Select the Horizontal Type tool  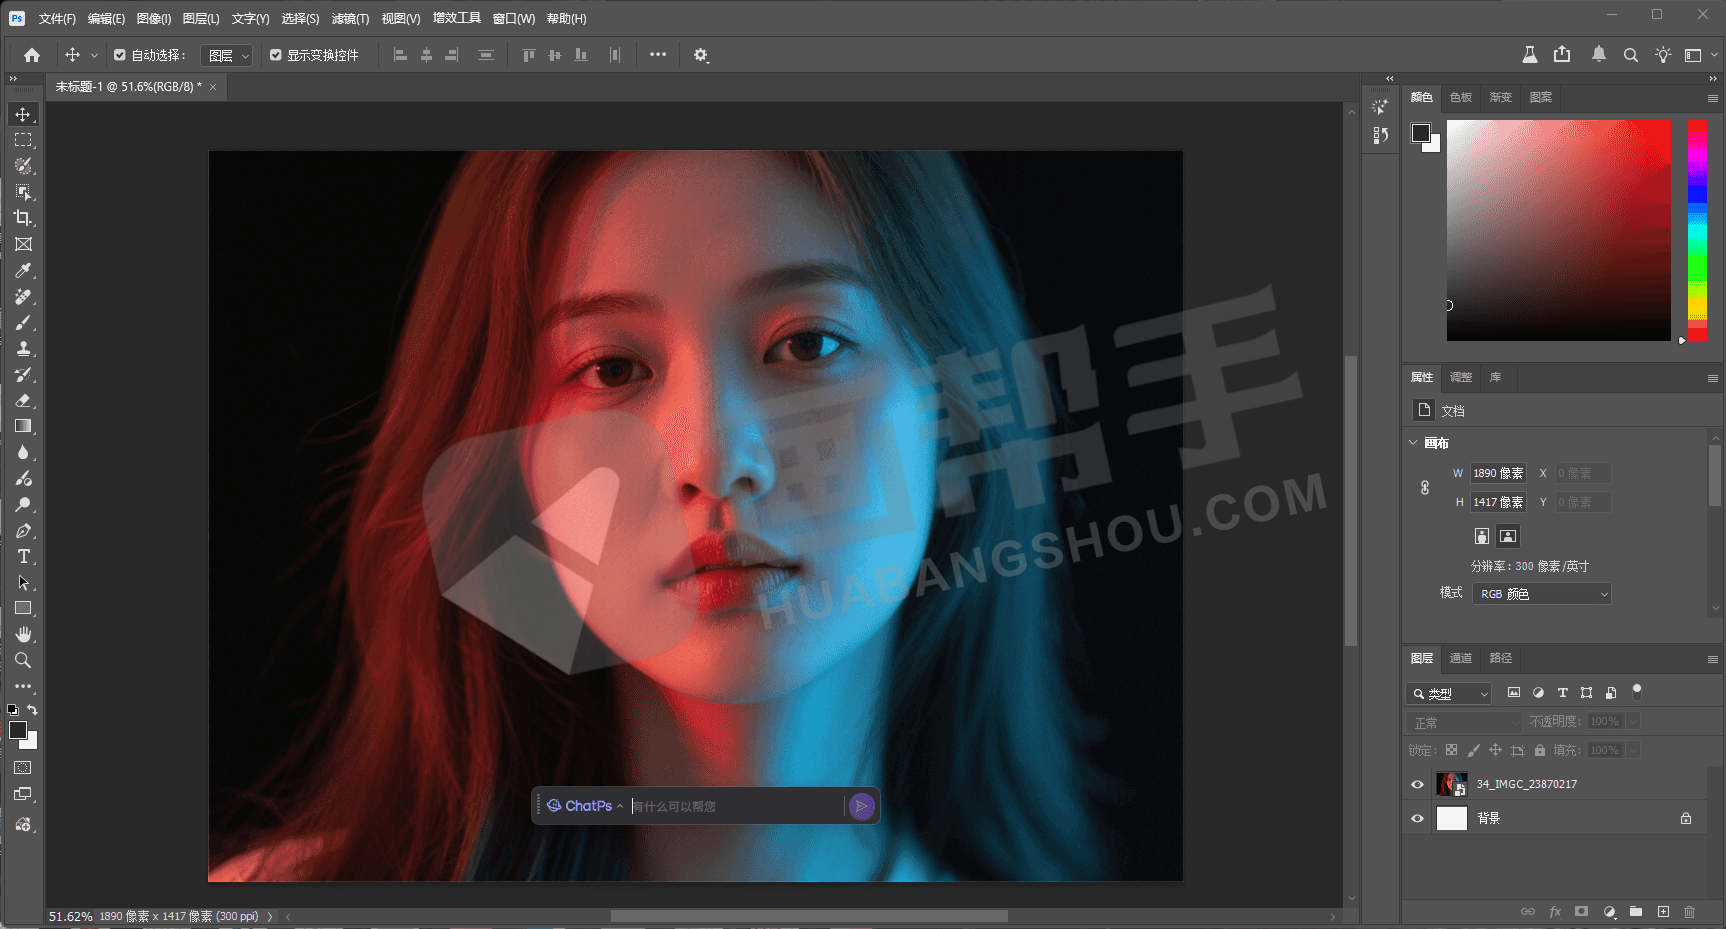(23, 557)
